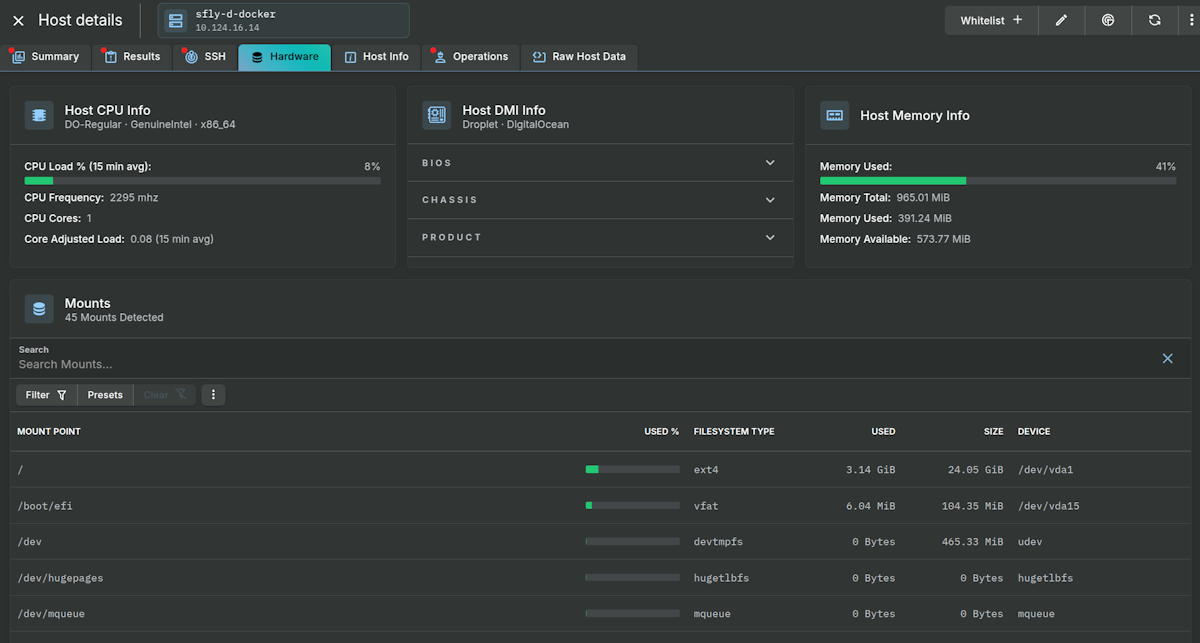Image resolution: width=1200 pixels, height=643 pixels.
Task: Click the Host Memory Info panel icon
Action: 834,115
